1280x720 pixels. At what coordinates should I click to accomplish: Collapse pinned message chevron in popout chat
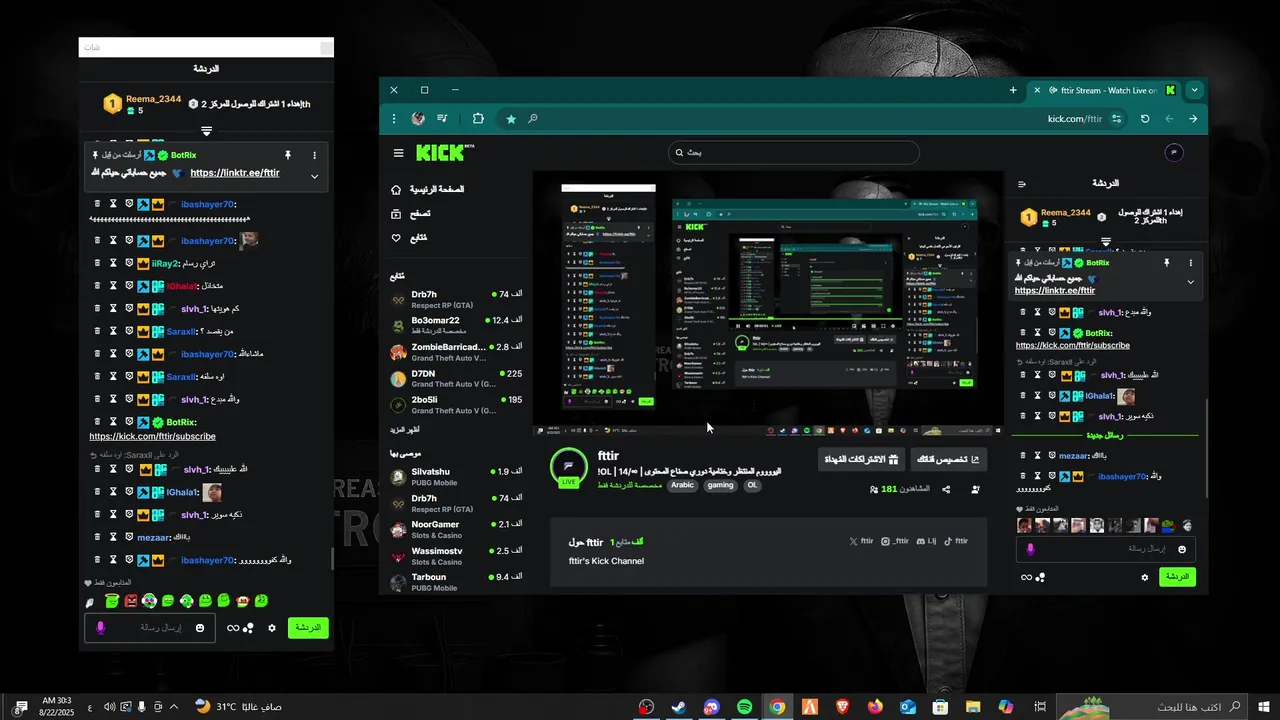314,176
